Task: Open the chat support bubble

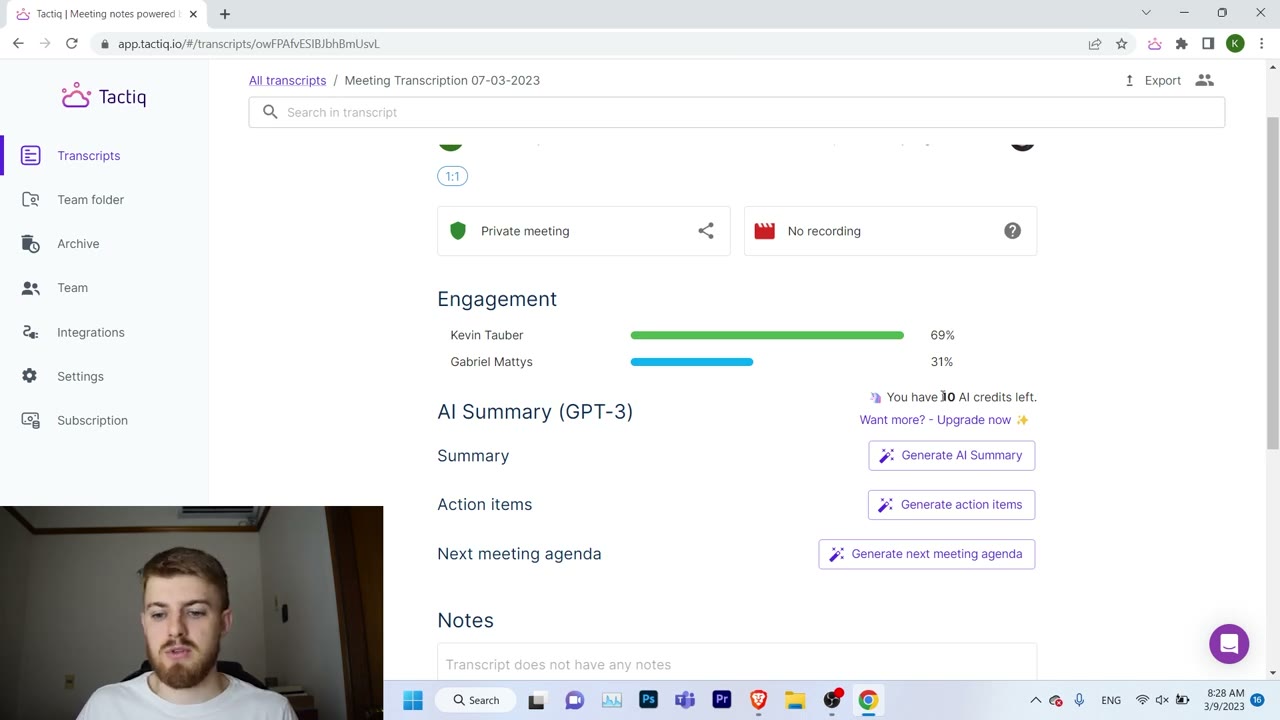Action: [x=1229, y=643]
